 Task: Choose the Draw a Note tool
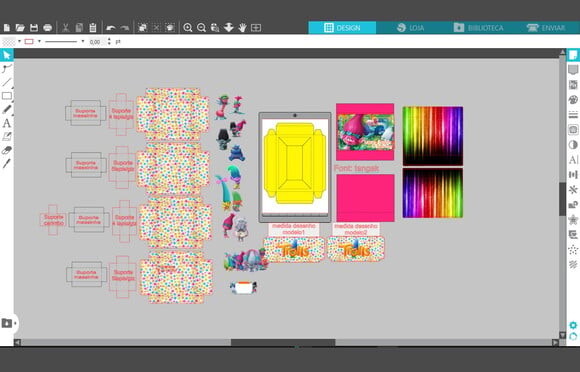[x=7, y=137]
